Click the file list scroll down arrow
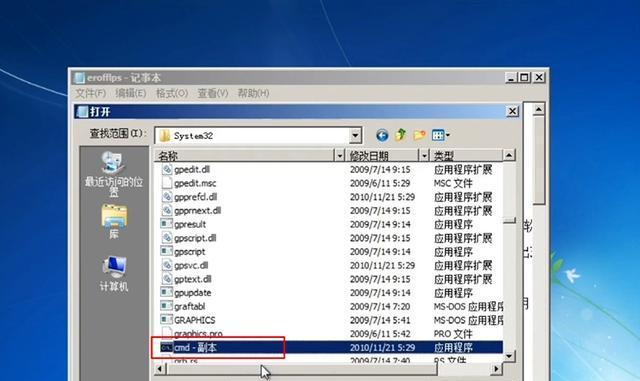Screen dimensions: 640x381 509,356
